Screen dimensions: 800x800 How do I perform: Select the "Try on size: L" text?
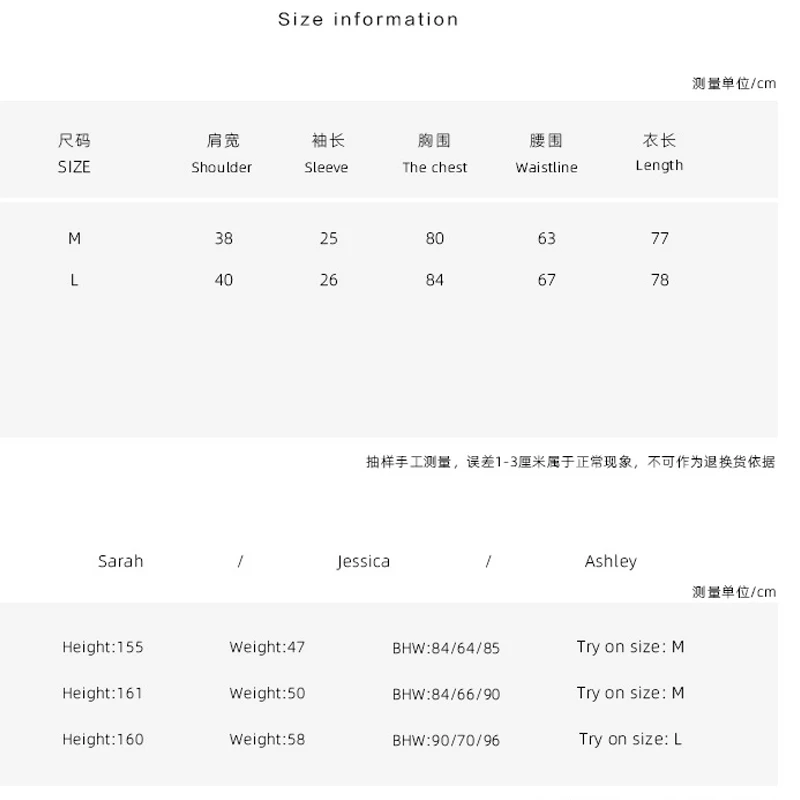630,740
